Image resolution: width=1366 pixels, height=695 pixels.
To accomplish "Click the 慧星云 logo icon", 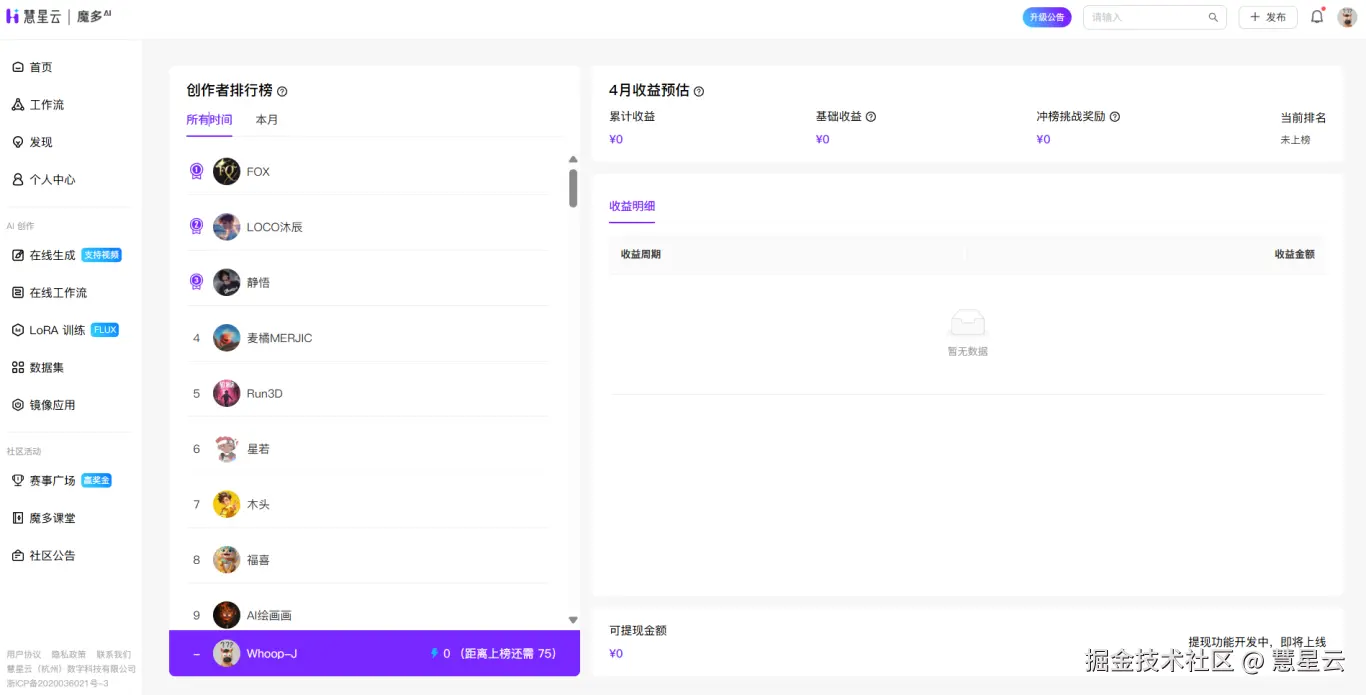I will tap(13, 17).
